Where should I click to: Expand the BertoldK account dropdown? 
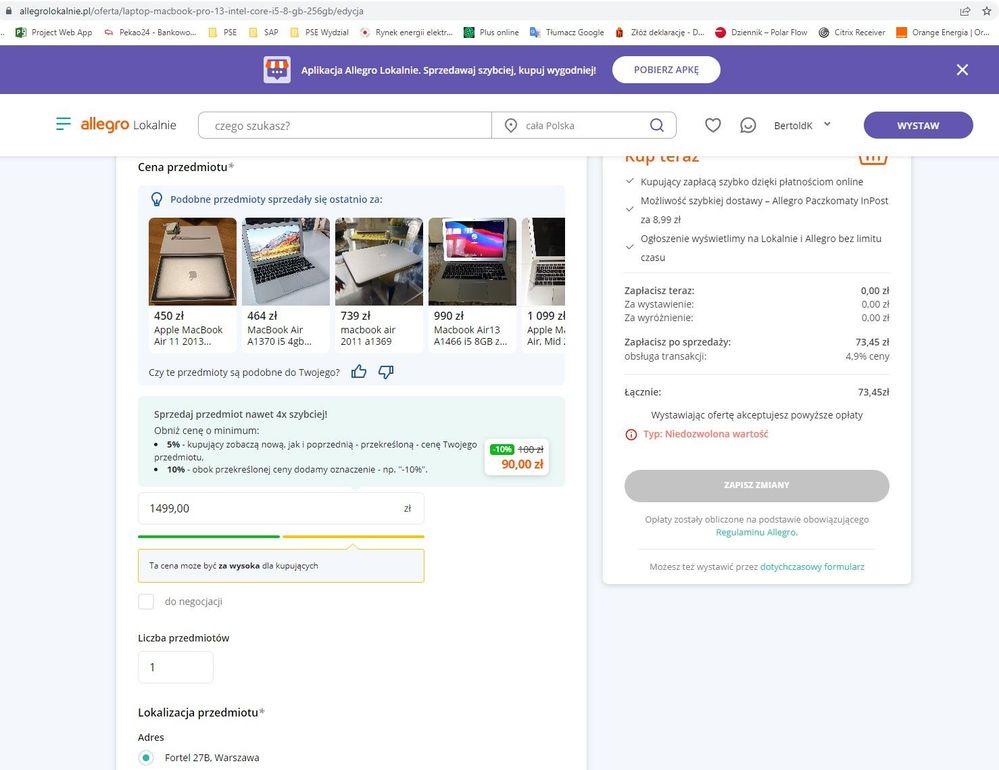pyautogui.click(x=802, y=125)
